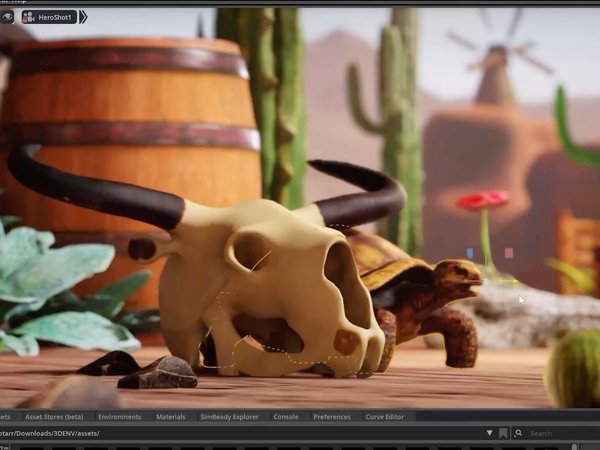The height and width of the screenshot is (450, 600).
Task: Toggle the viewport eye visibility icon
Action: pyautogui.click(x=9, y=17)
